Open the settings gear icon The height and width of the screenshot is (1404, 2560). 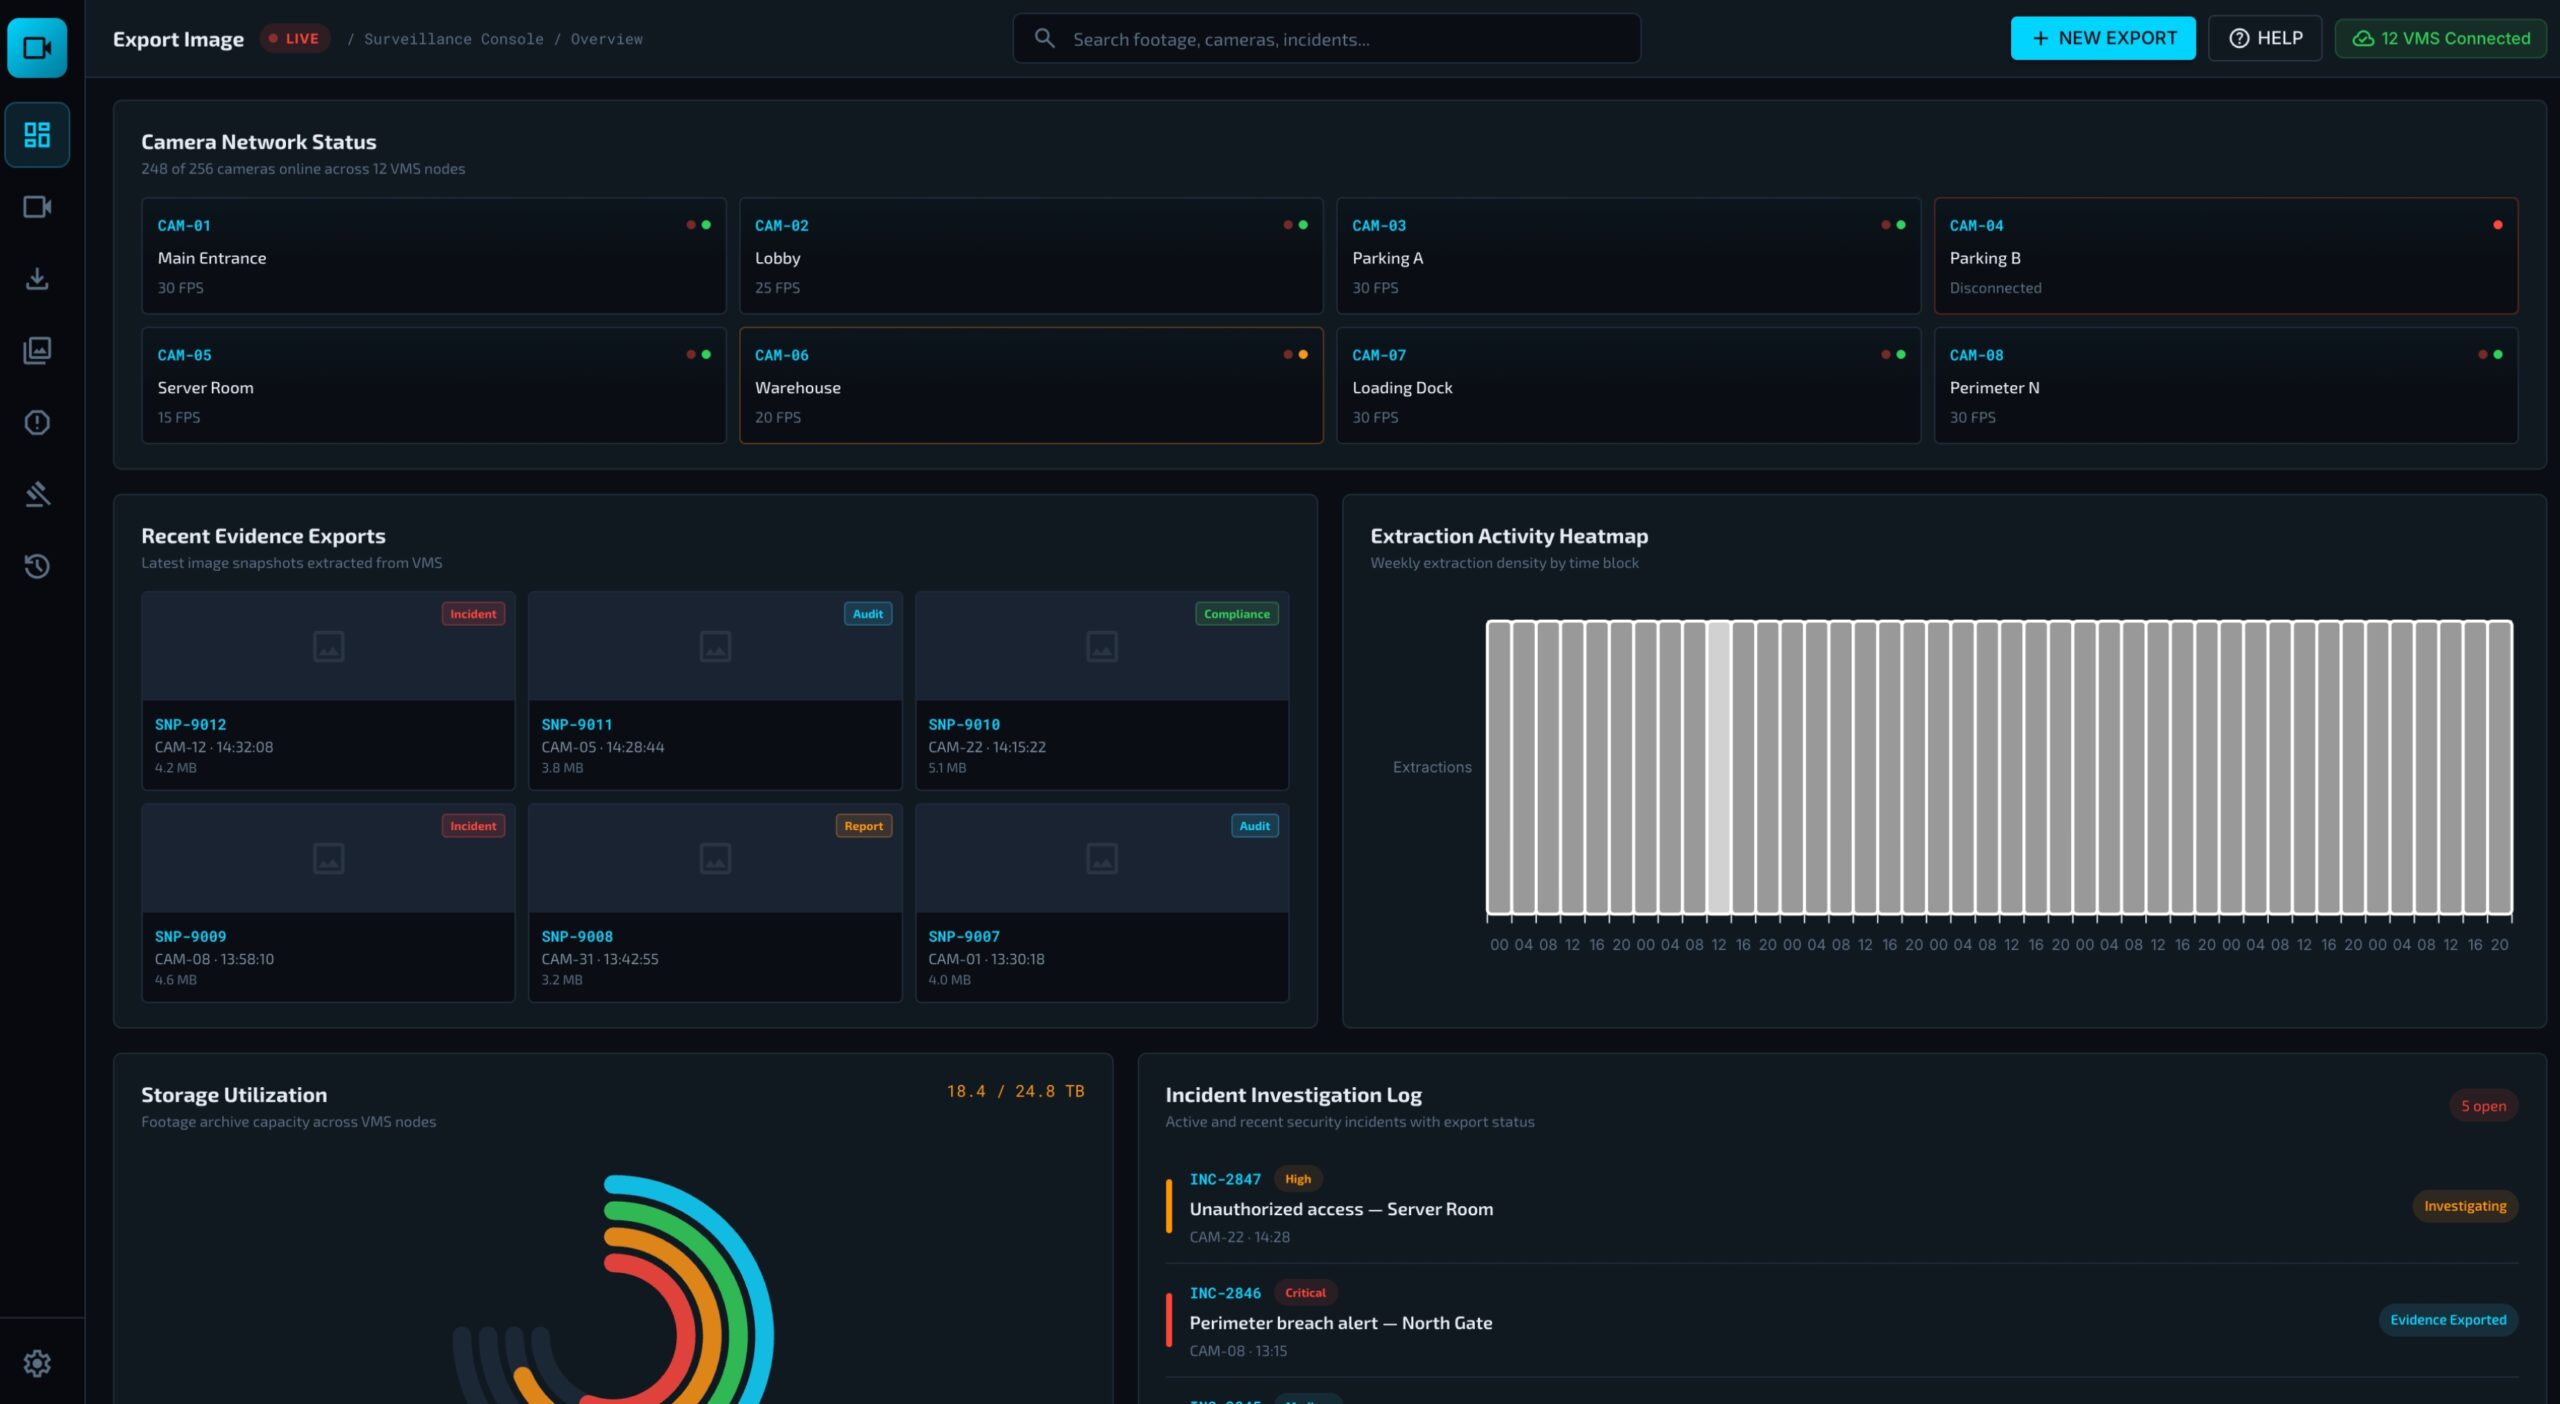pyautogui.click(x=37, y=1363)
